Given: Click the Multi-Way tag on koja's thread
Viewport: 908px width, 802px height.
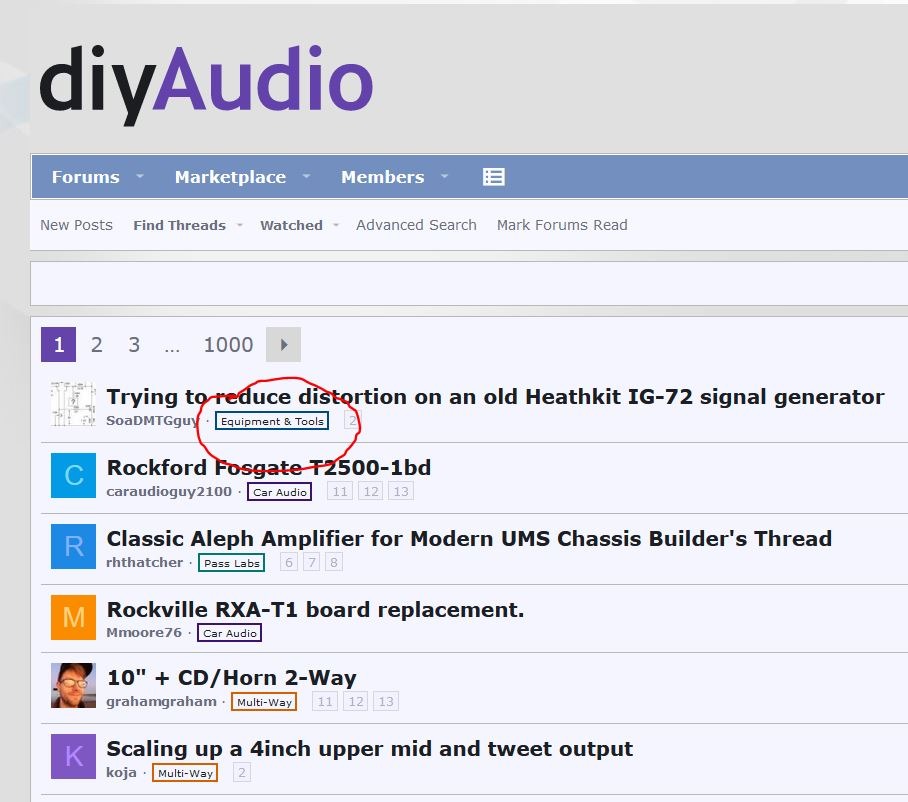Looking at the screenshot, I should 185,773.
